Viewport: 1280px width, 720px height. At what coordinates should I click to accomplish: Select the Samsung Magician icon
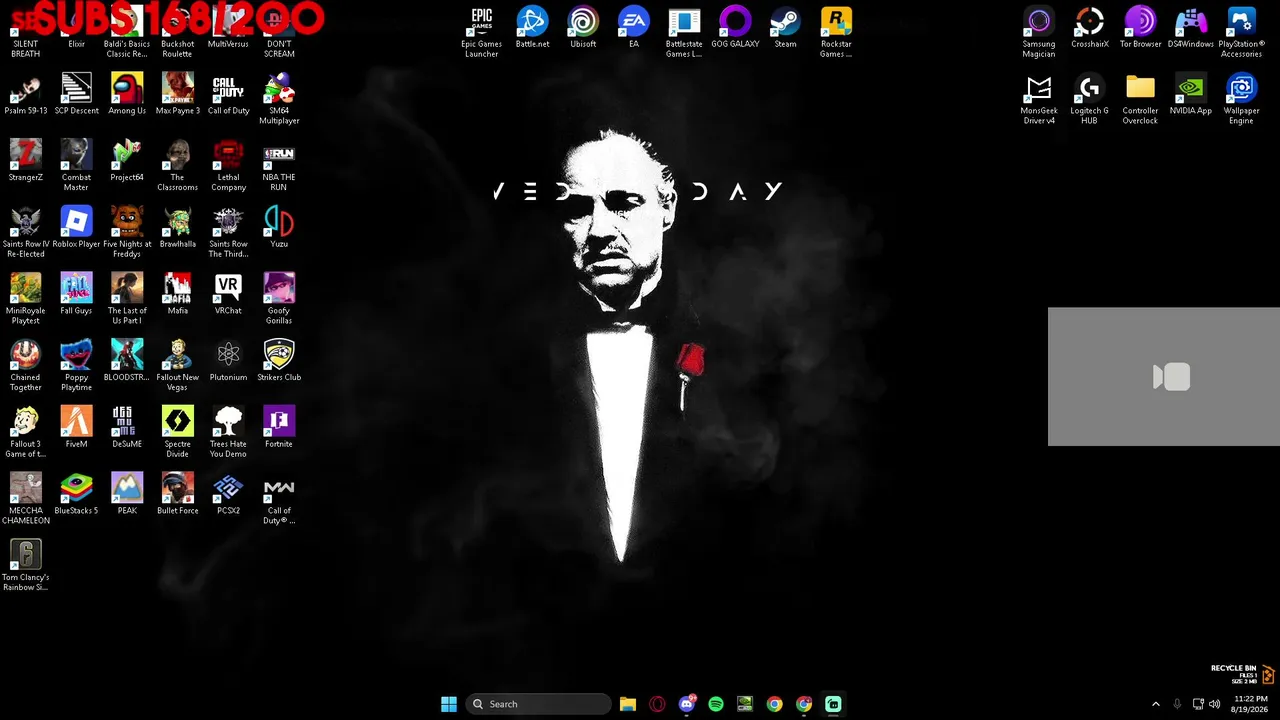(1039, 32)
